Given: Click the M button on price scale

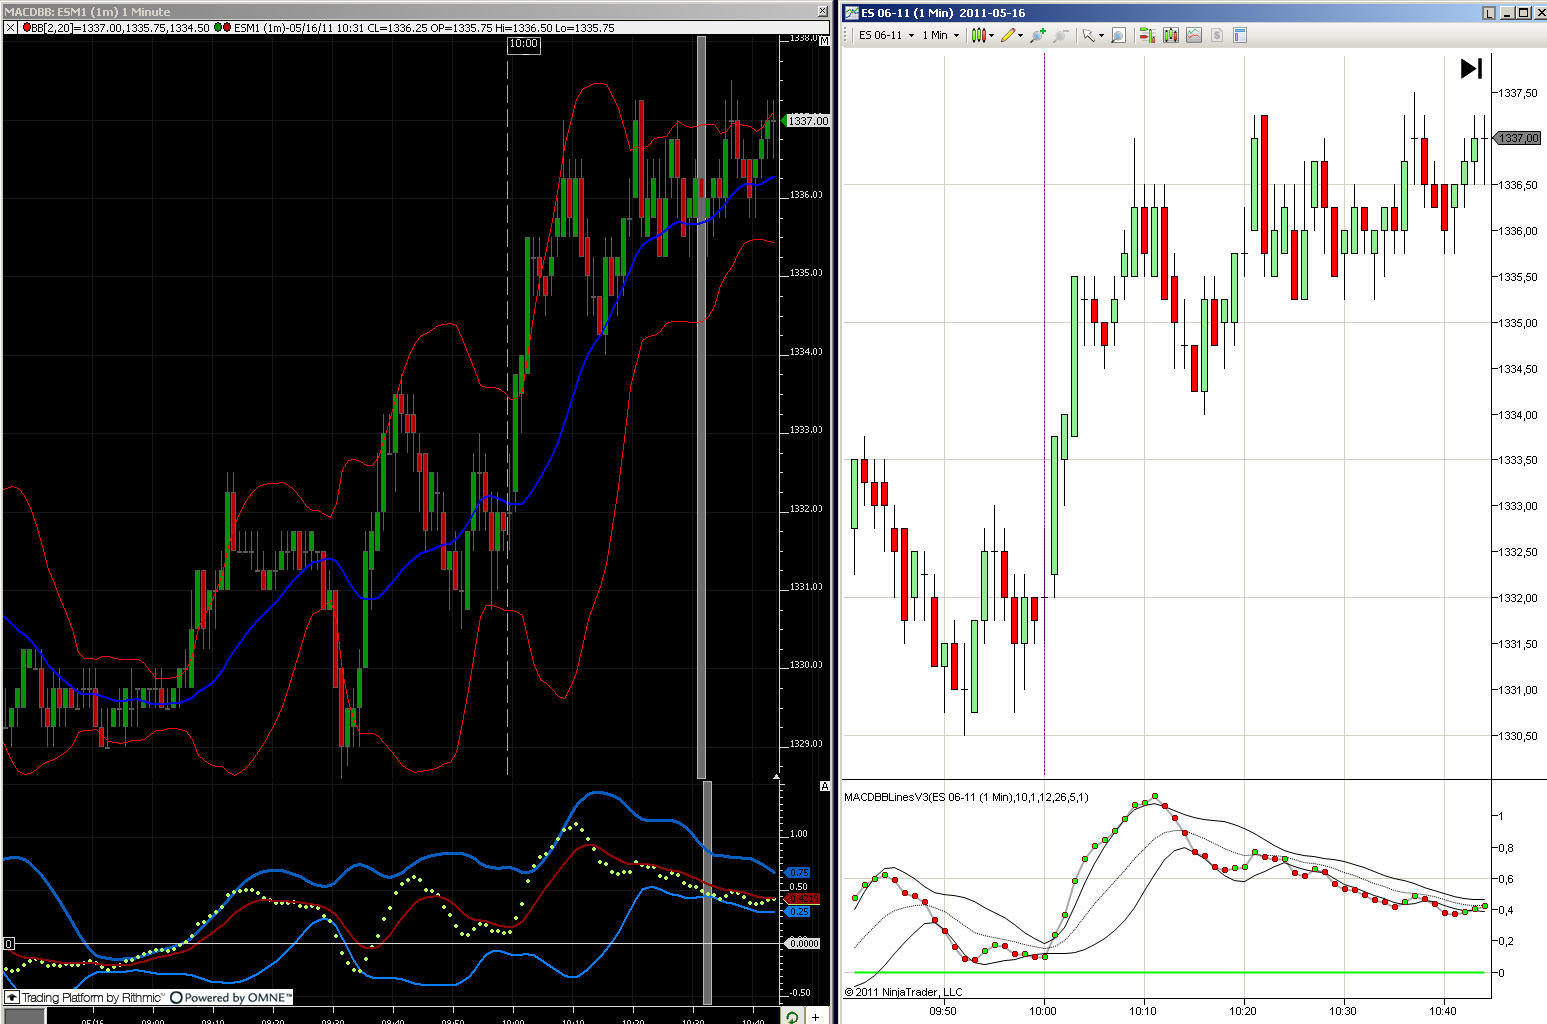Looking at the screenshot, I should click(x=824, y=41).
